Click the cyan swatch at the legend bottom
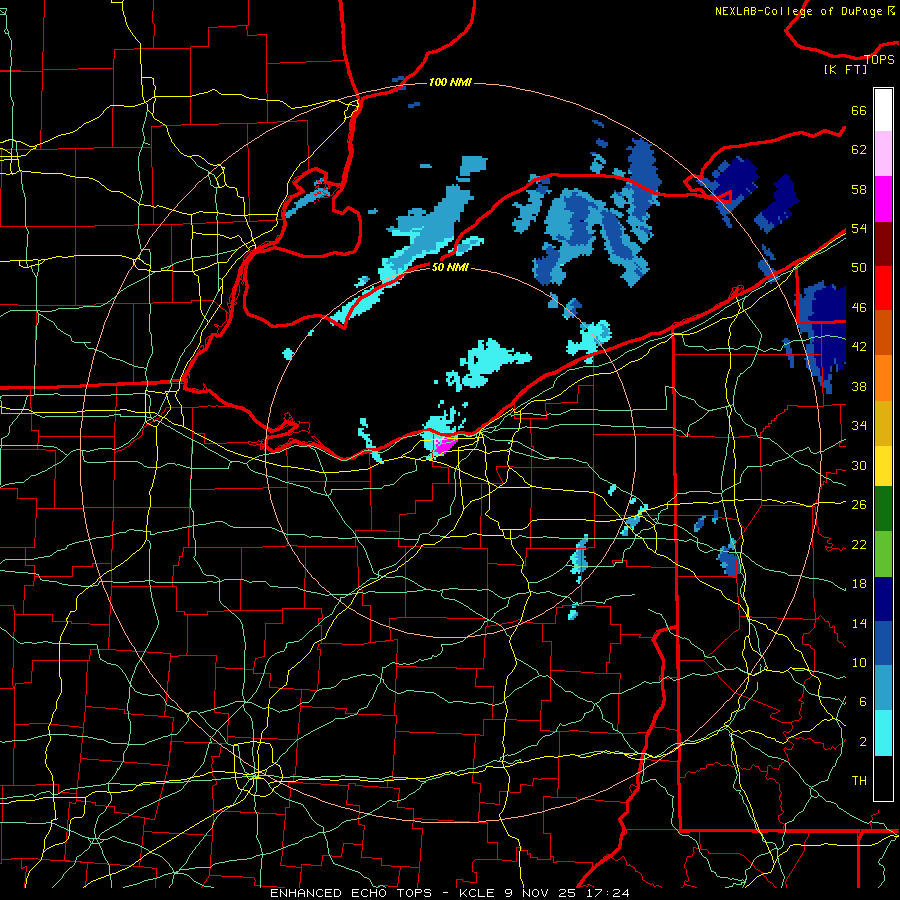Image resolution: width=900 pixels, height=900 pixels. (x=883, y=733)
